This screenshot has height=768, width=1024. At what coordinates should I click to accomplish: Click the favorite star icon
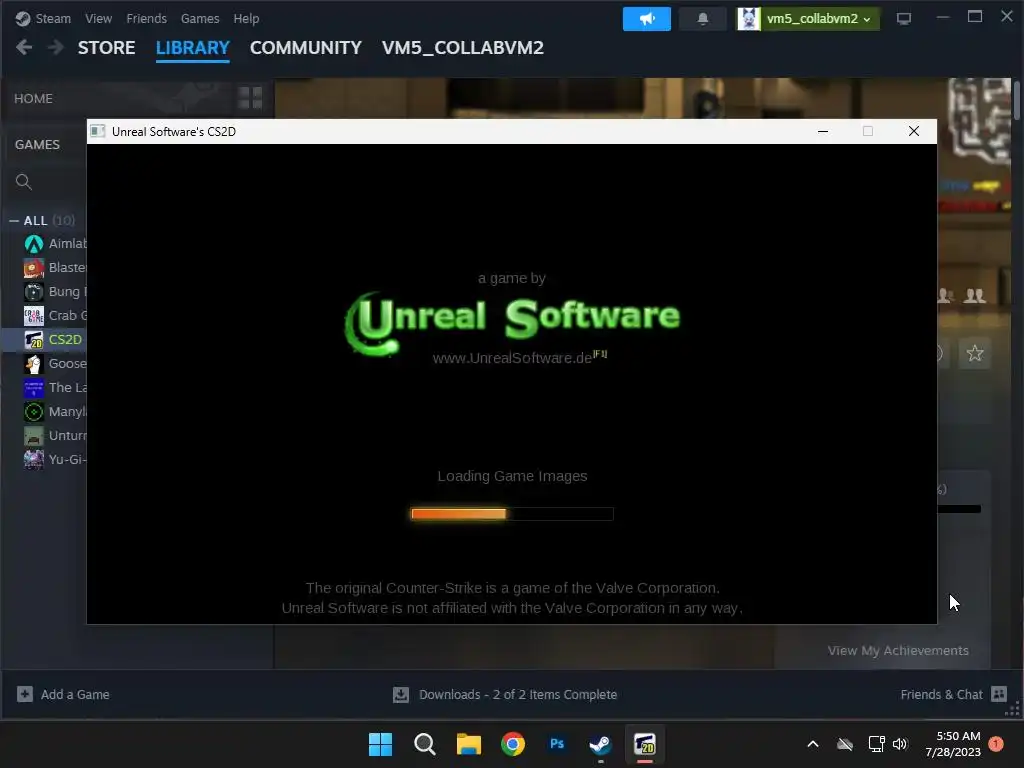[974, 353]
